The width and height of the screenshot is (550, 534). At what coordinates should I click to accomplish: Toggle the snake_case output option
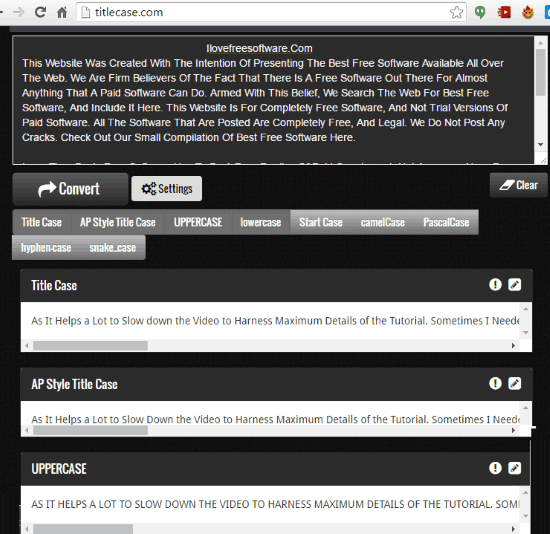coord(112,248)
